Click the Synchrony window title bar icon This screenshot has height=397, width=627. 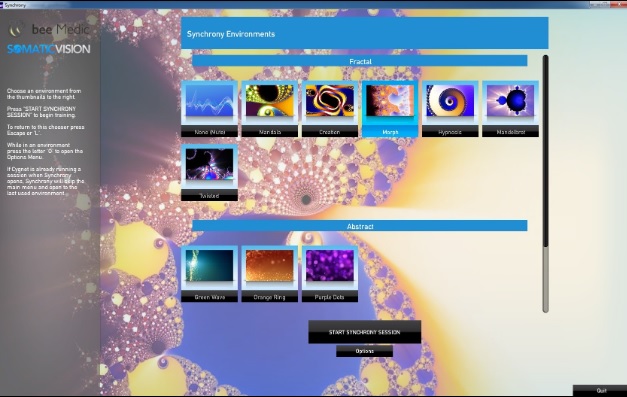point(2,5)
